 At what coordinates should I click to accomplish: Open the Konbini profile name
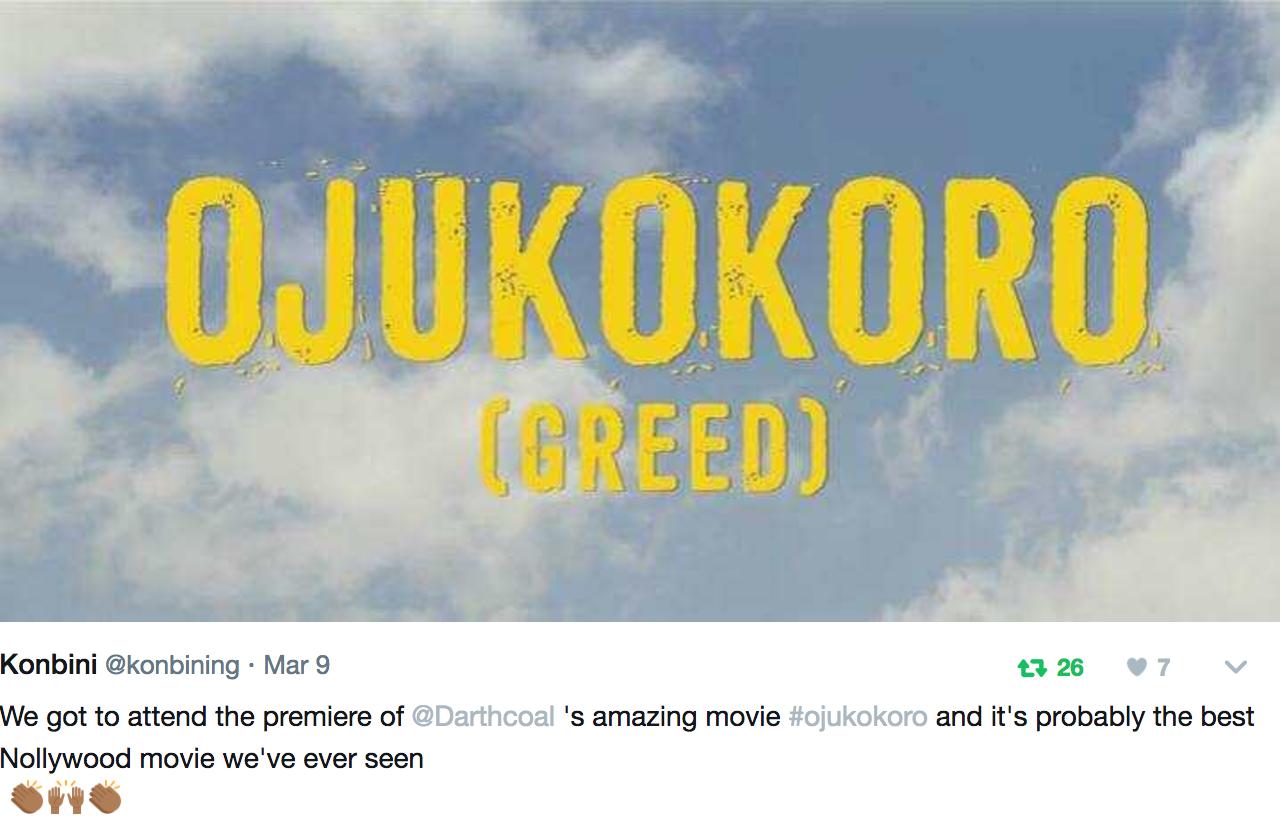click(48, 665)
